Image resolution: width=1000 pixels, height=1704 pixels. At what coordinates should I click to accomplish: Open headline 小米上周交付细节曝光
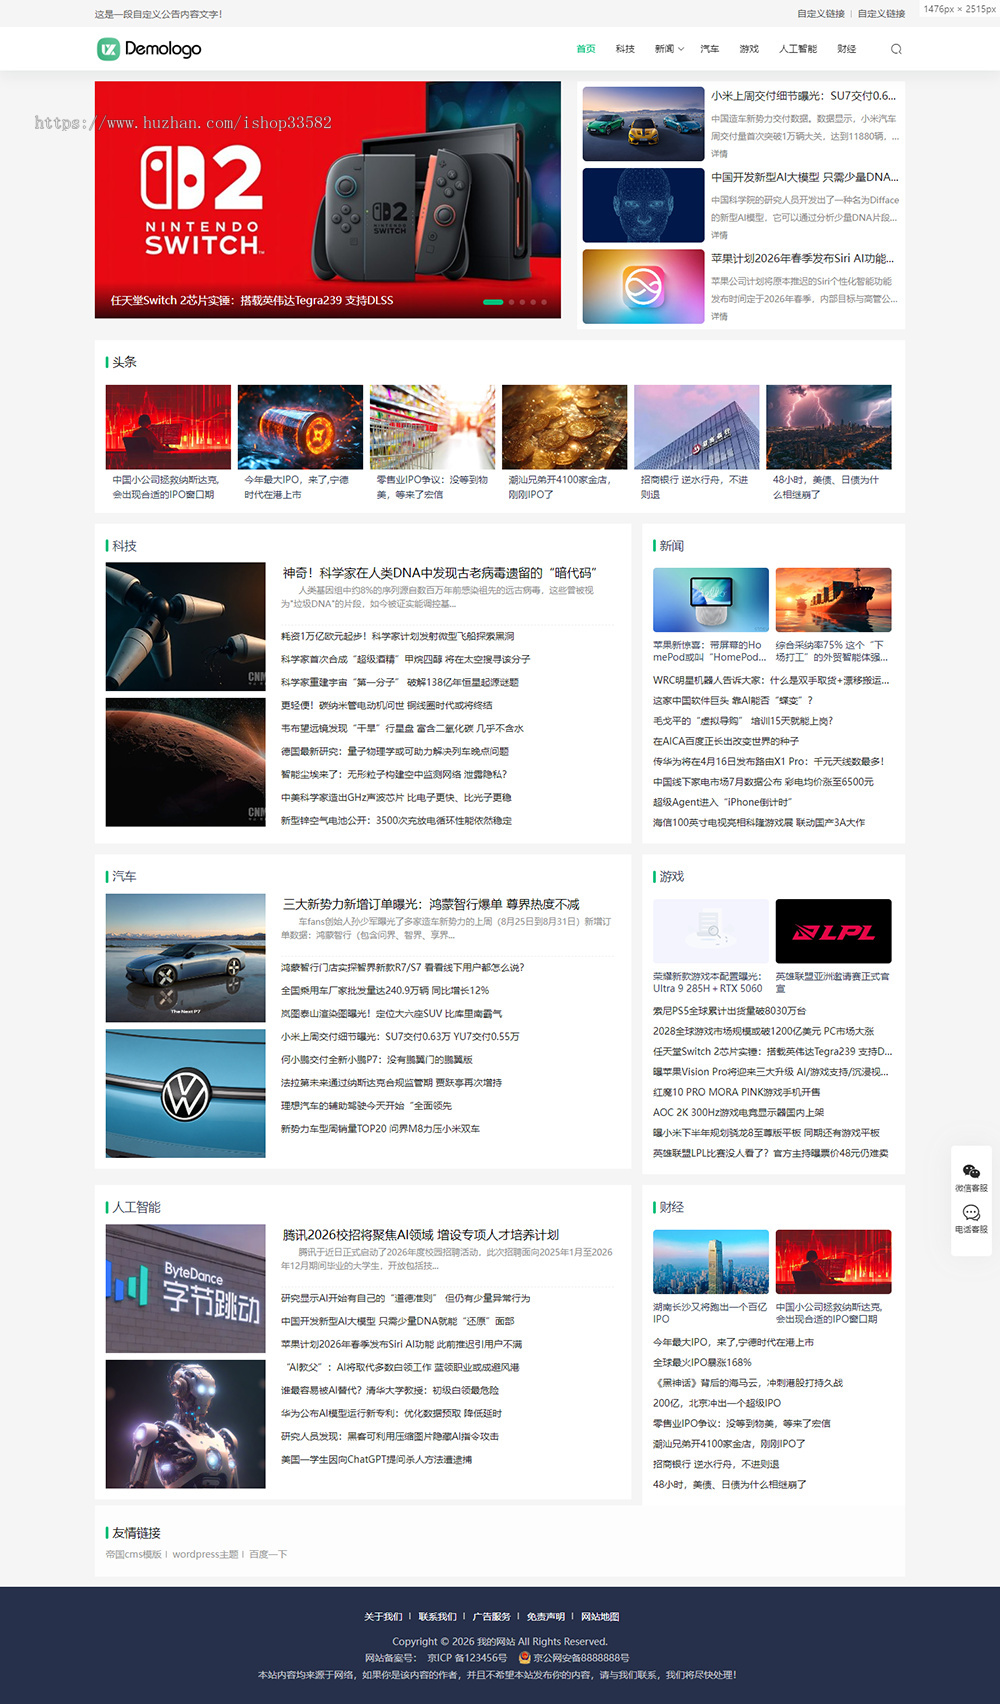[x=804, y=96]
